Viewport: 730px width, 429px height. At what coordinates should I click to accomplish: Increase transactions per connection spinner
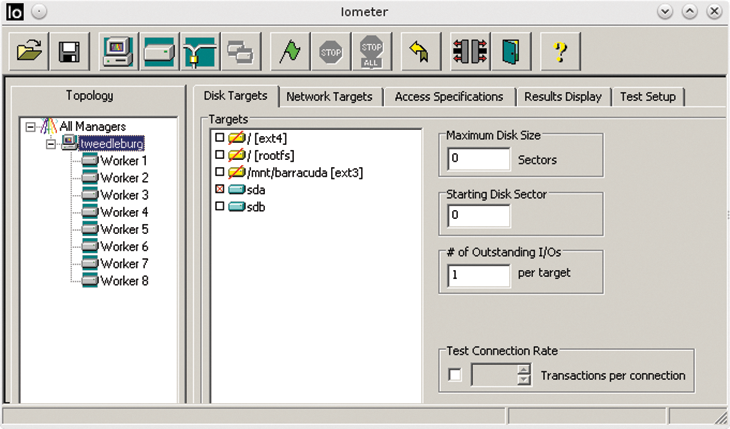pos(524,370)
